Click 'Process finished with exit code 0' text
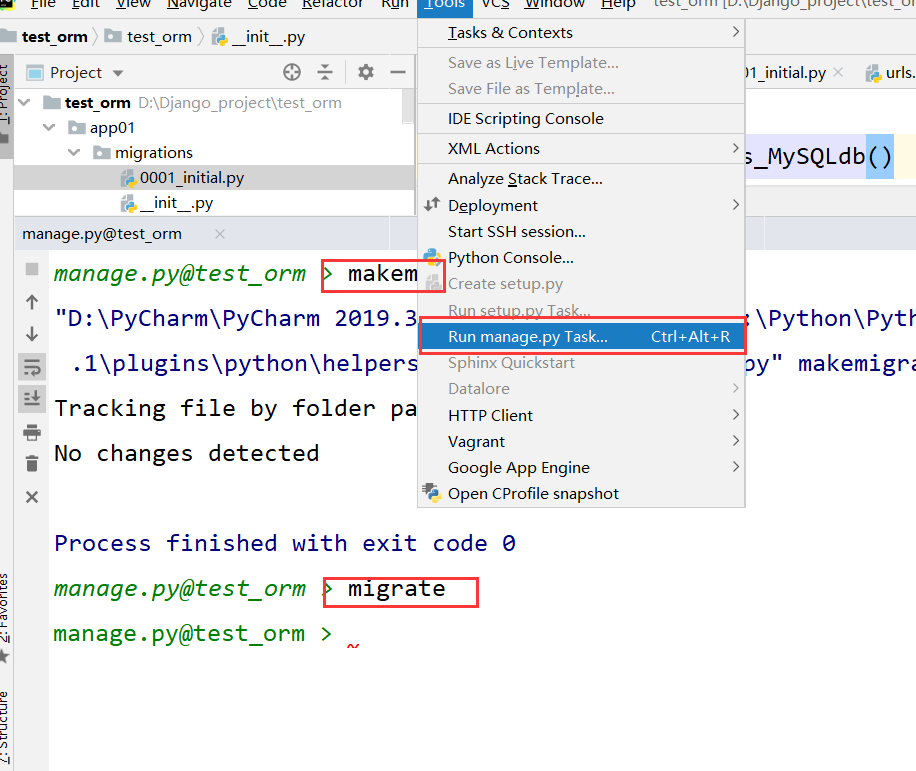Viewport: 916px width, 771px height. click(x=285, y=544)
